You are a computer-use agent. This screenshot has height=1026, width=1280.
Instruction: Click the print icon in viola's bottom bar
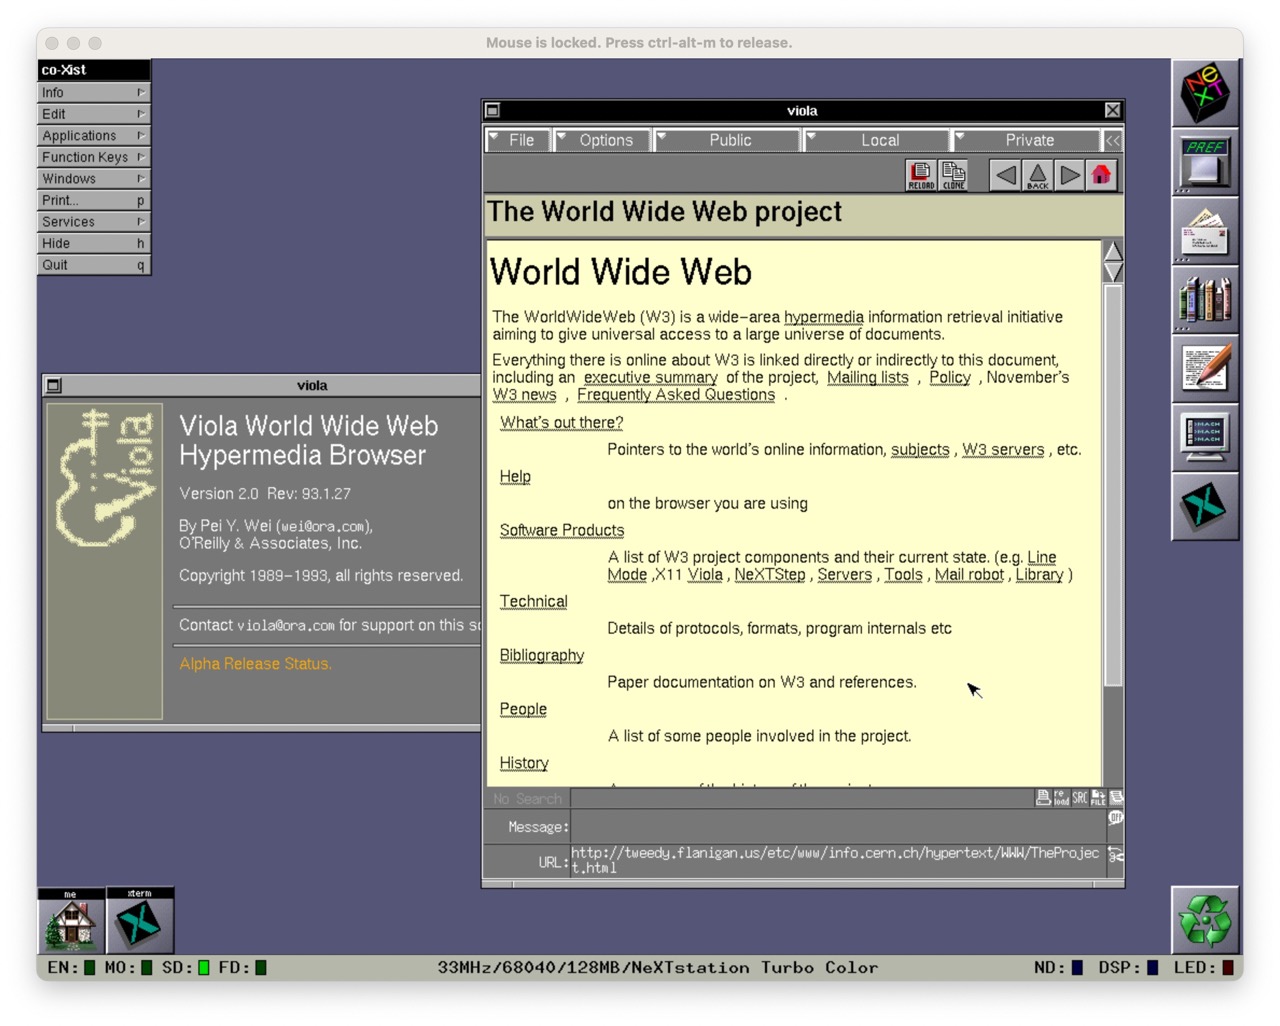coord(1043,798)
